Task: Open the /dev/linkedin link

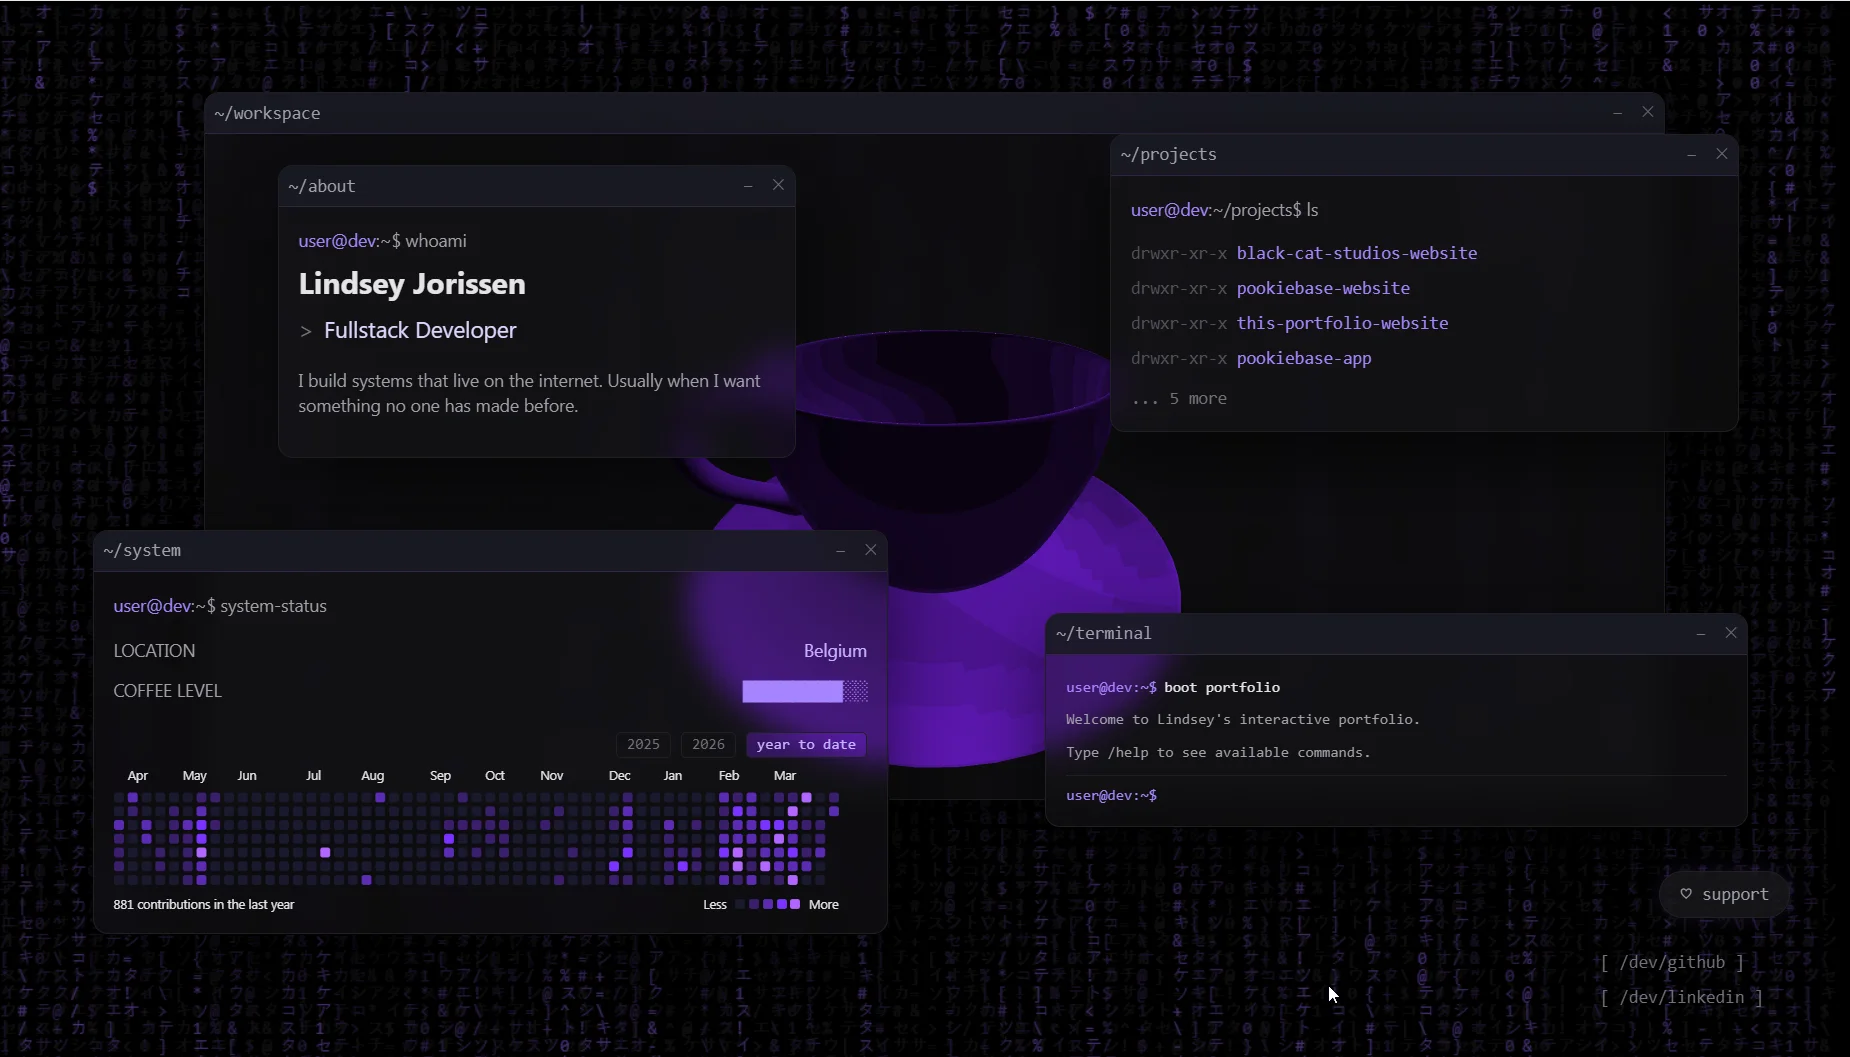Action: (x=1681, y=997)
